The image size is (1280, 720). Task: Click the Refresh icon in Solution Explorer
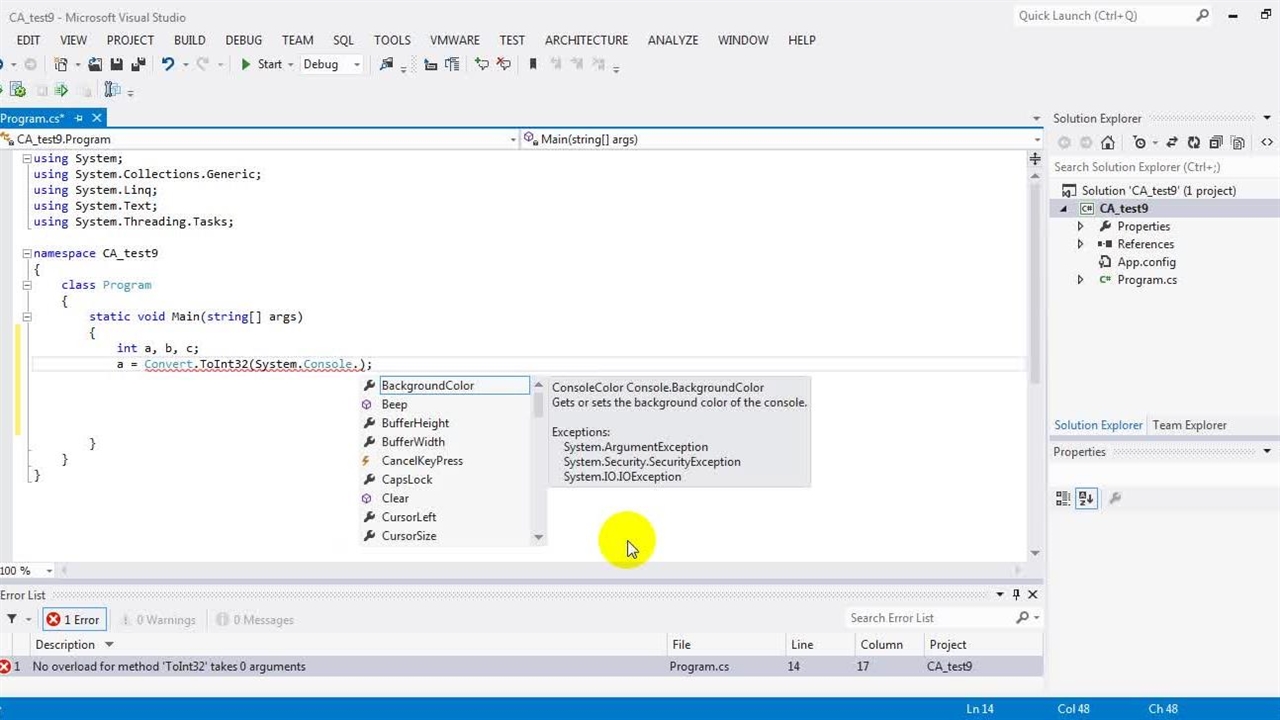[x=1193, y=143]
